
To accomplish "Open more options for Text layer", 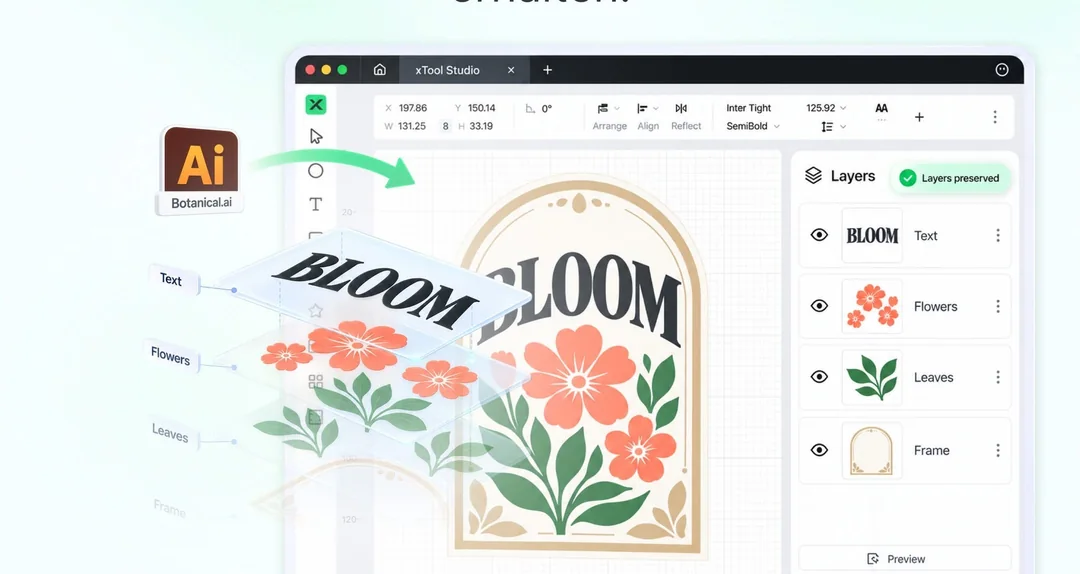I will [997, 236].
